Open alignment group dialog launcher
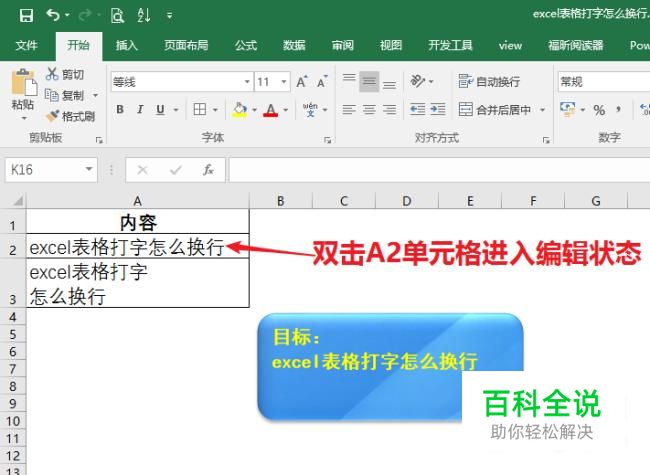The image size is (650, 475). (546, 140)
